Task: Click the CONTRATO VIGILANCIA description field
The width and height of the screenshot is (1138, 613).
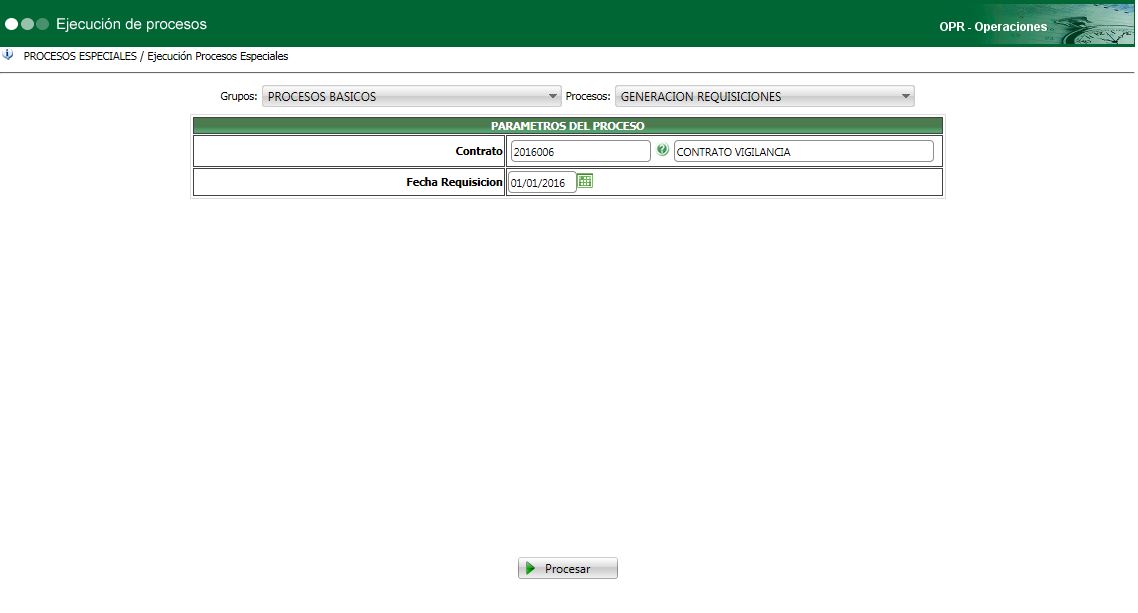Action: tap(803, 152)
